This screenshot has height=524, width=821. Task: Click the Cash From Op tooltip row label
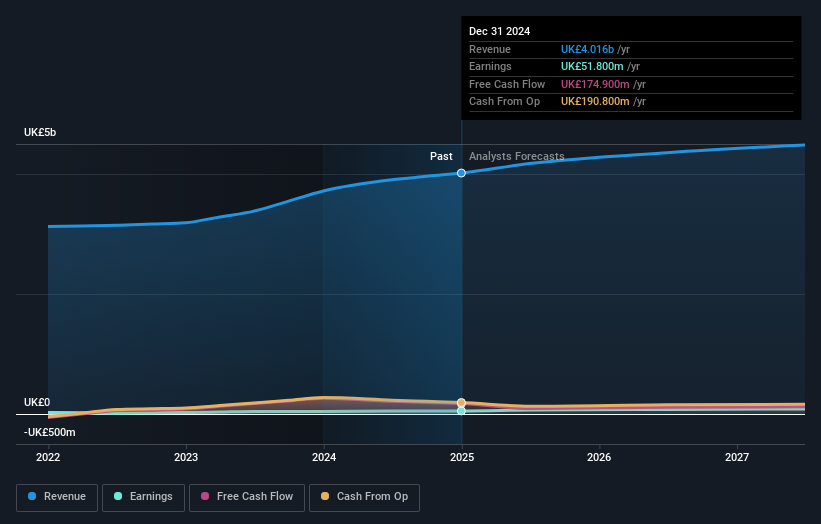coord(504,102)
